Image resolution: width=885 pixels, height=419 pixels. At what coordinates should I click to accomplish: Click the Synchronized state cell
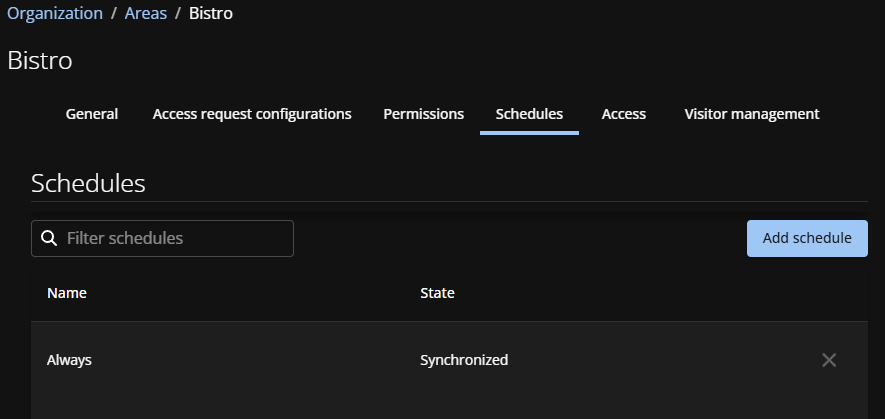click(x=464, y=360)
